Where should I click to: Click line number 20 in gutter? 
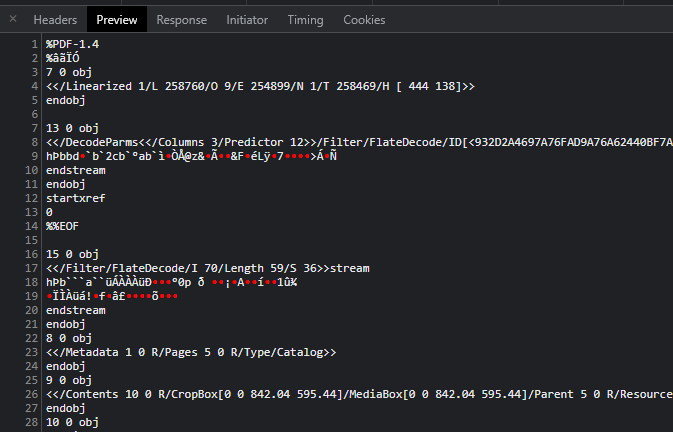(x=32, y=310)
